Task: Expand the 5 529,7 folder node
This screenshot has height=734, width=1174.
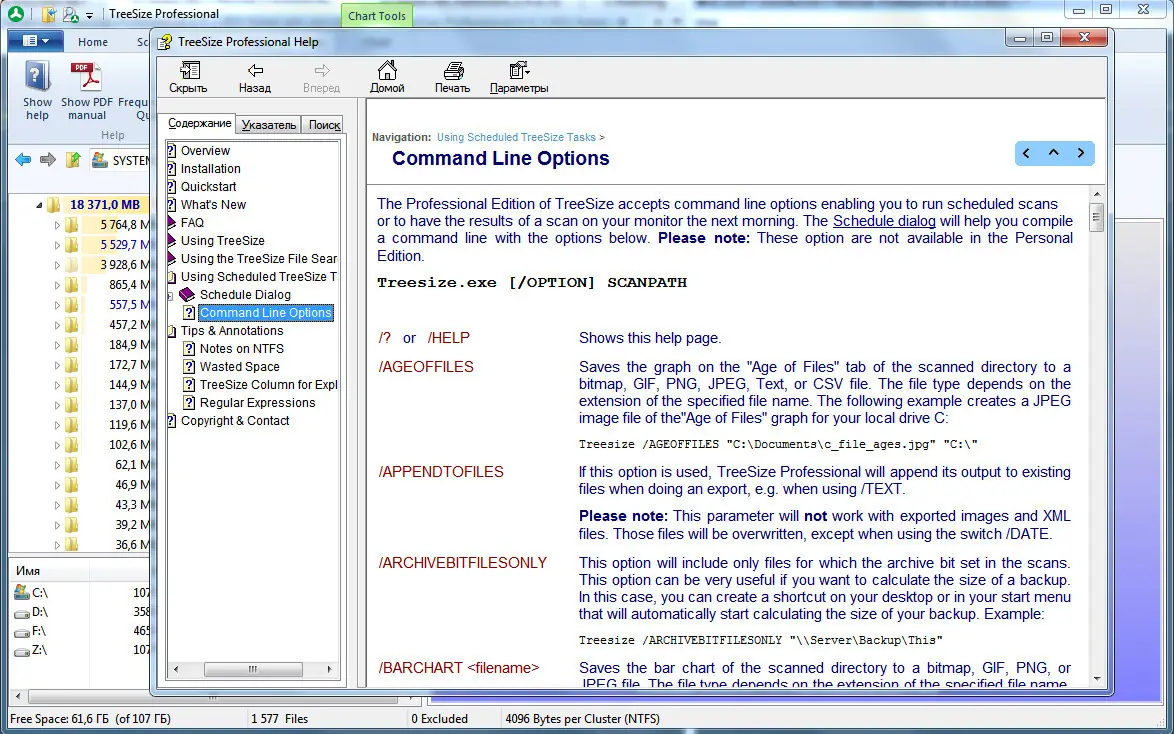Action: pos(57,245)
